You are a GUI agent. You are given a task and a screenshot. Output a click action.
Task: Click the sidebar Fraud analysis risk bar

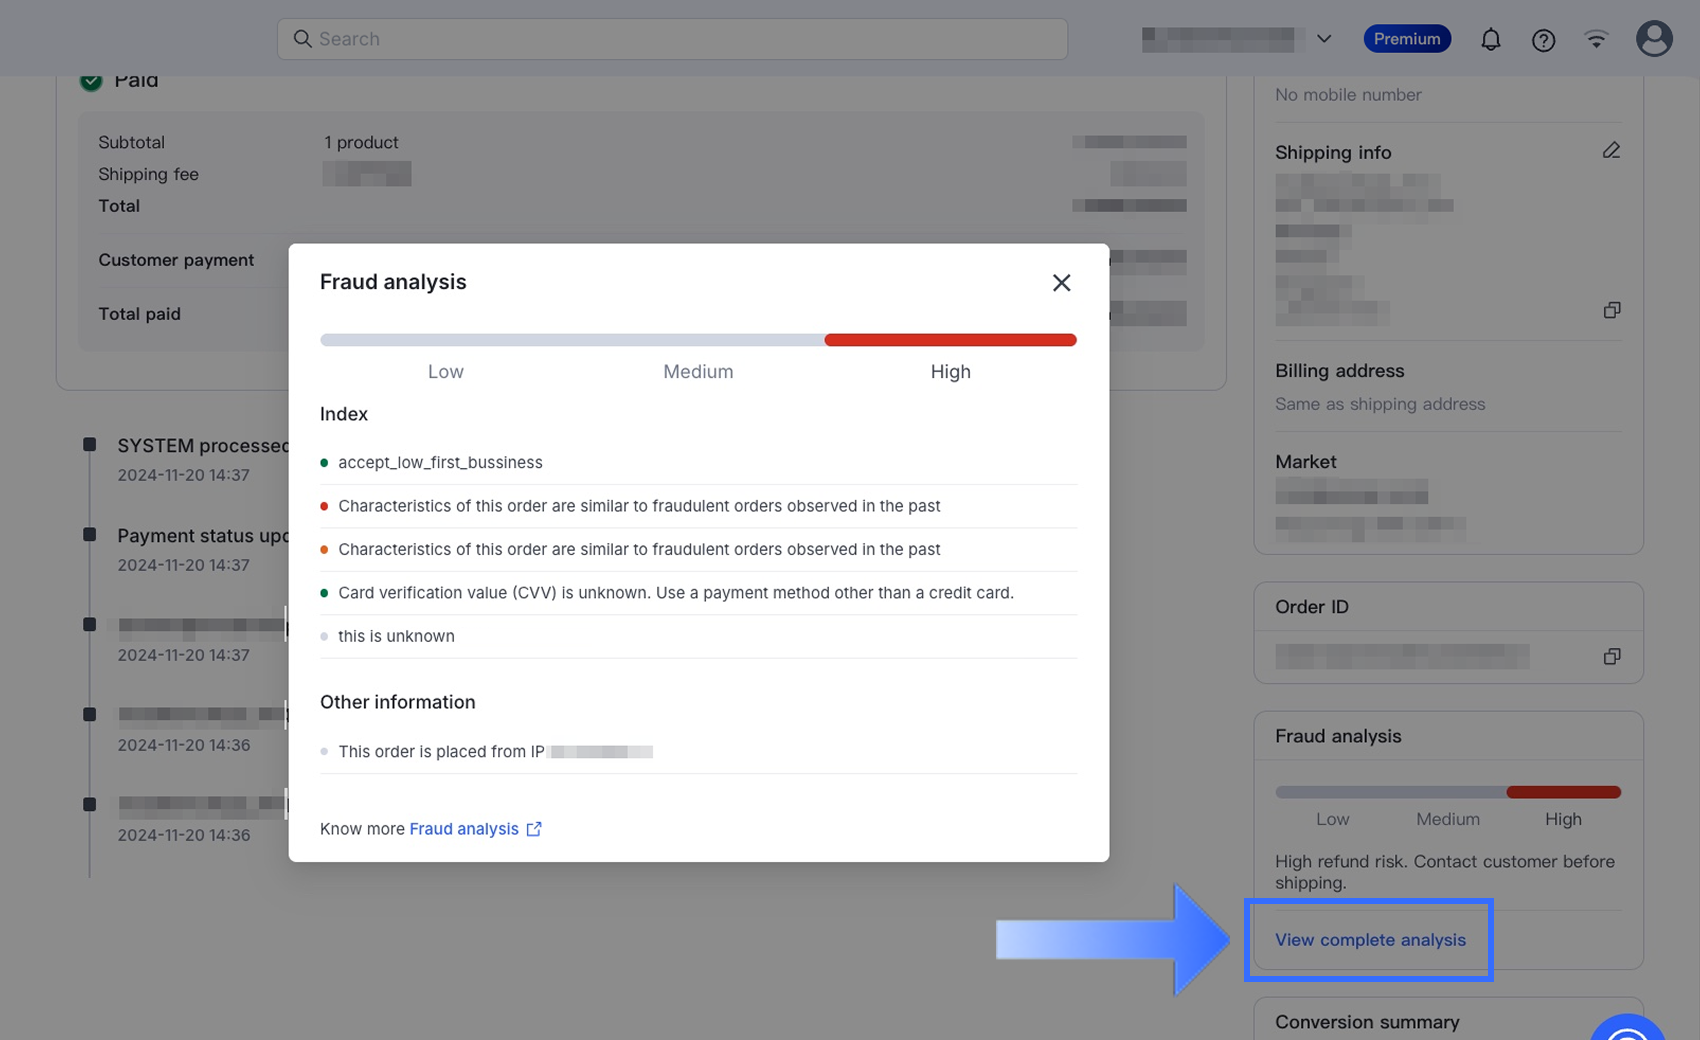point(1447,792)
